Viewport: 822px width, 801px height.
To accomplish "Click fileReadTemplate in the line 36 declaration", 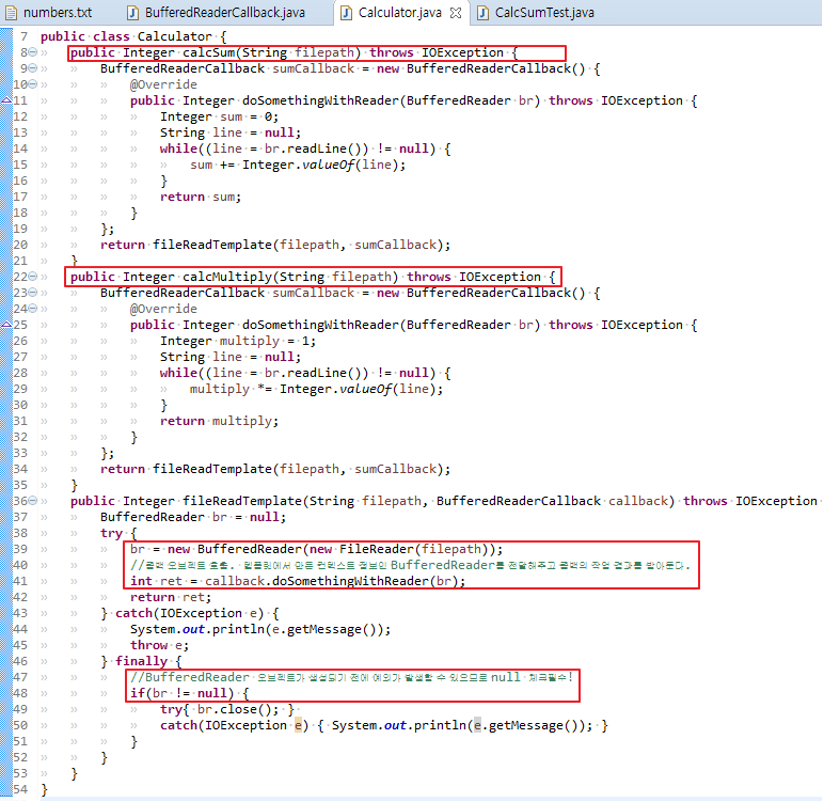I will [242, 501].
